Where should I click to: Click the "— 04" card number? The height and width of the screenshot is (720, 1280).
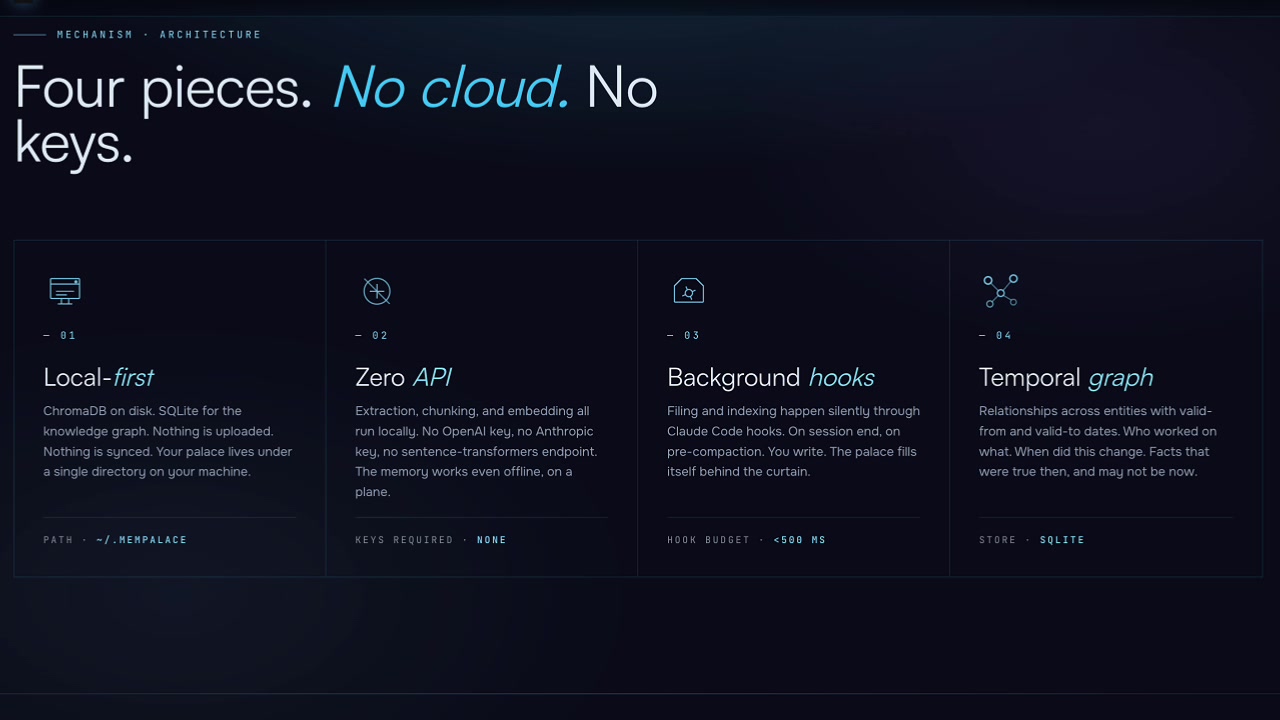[x=996, y=335]
